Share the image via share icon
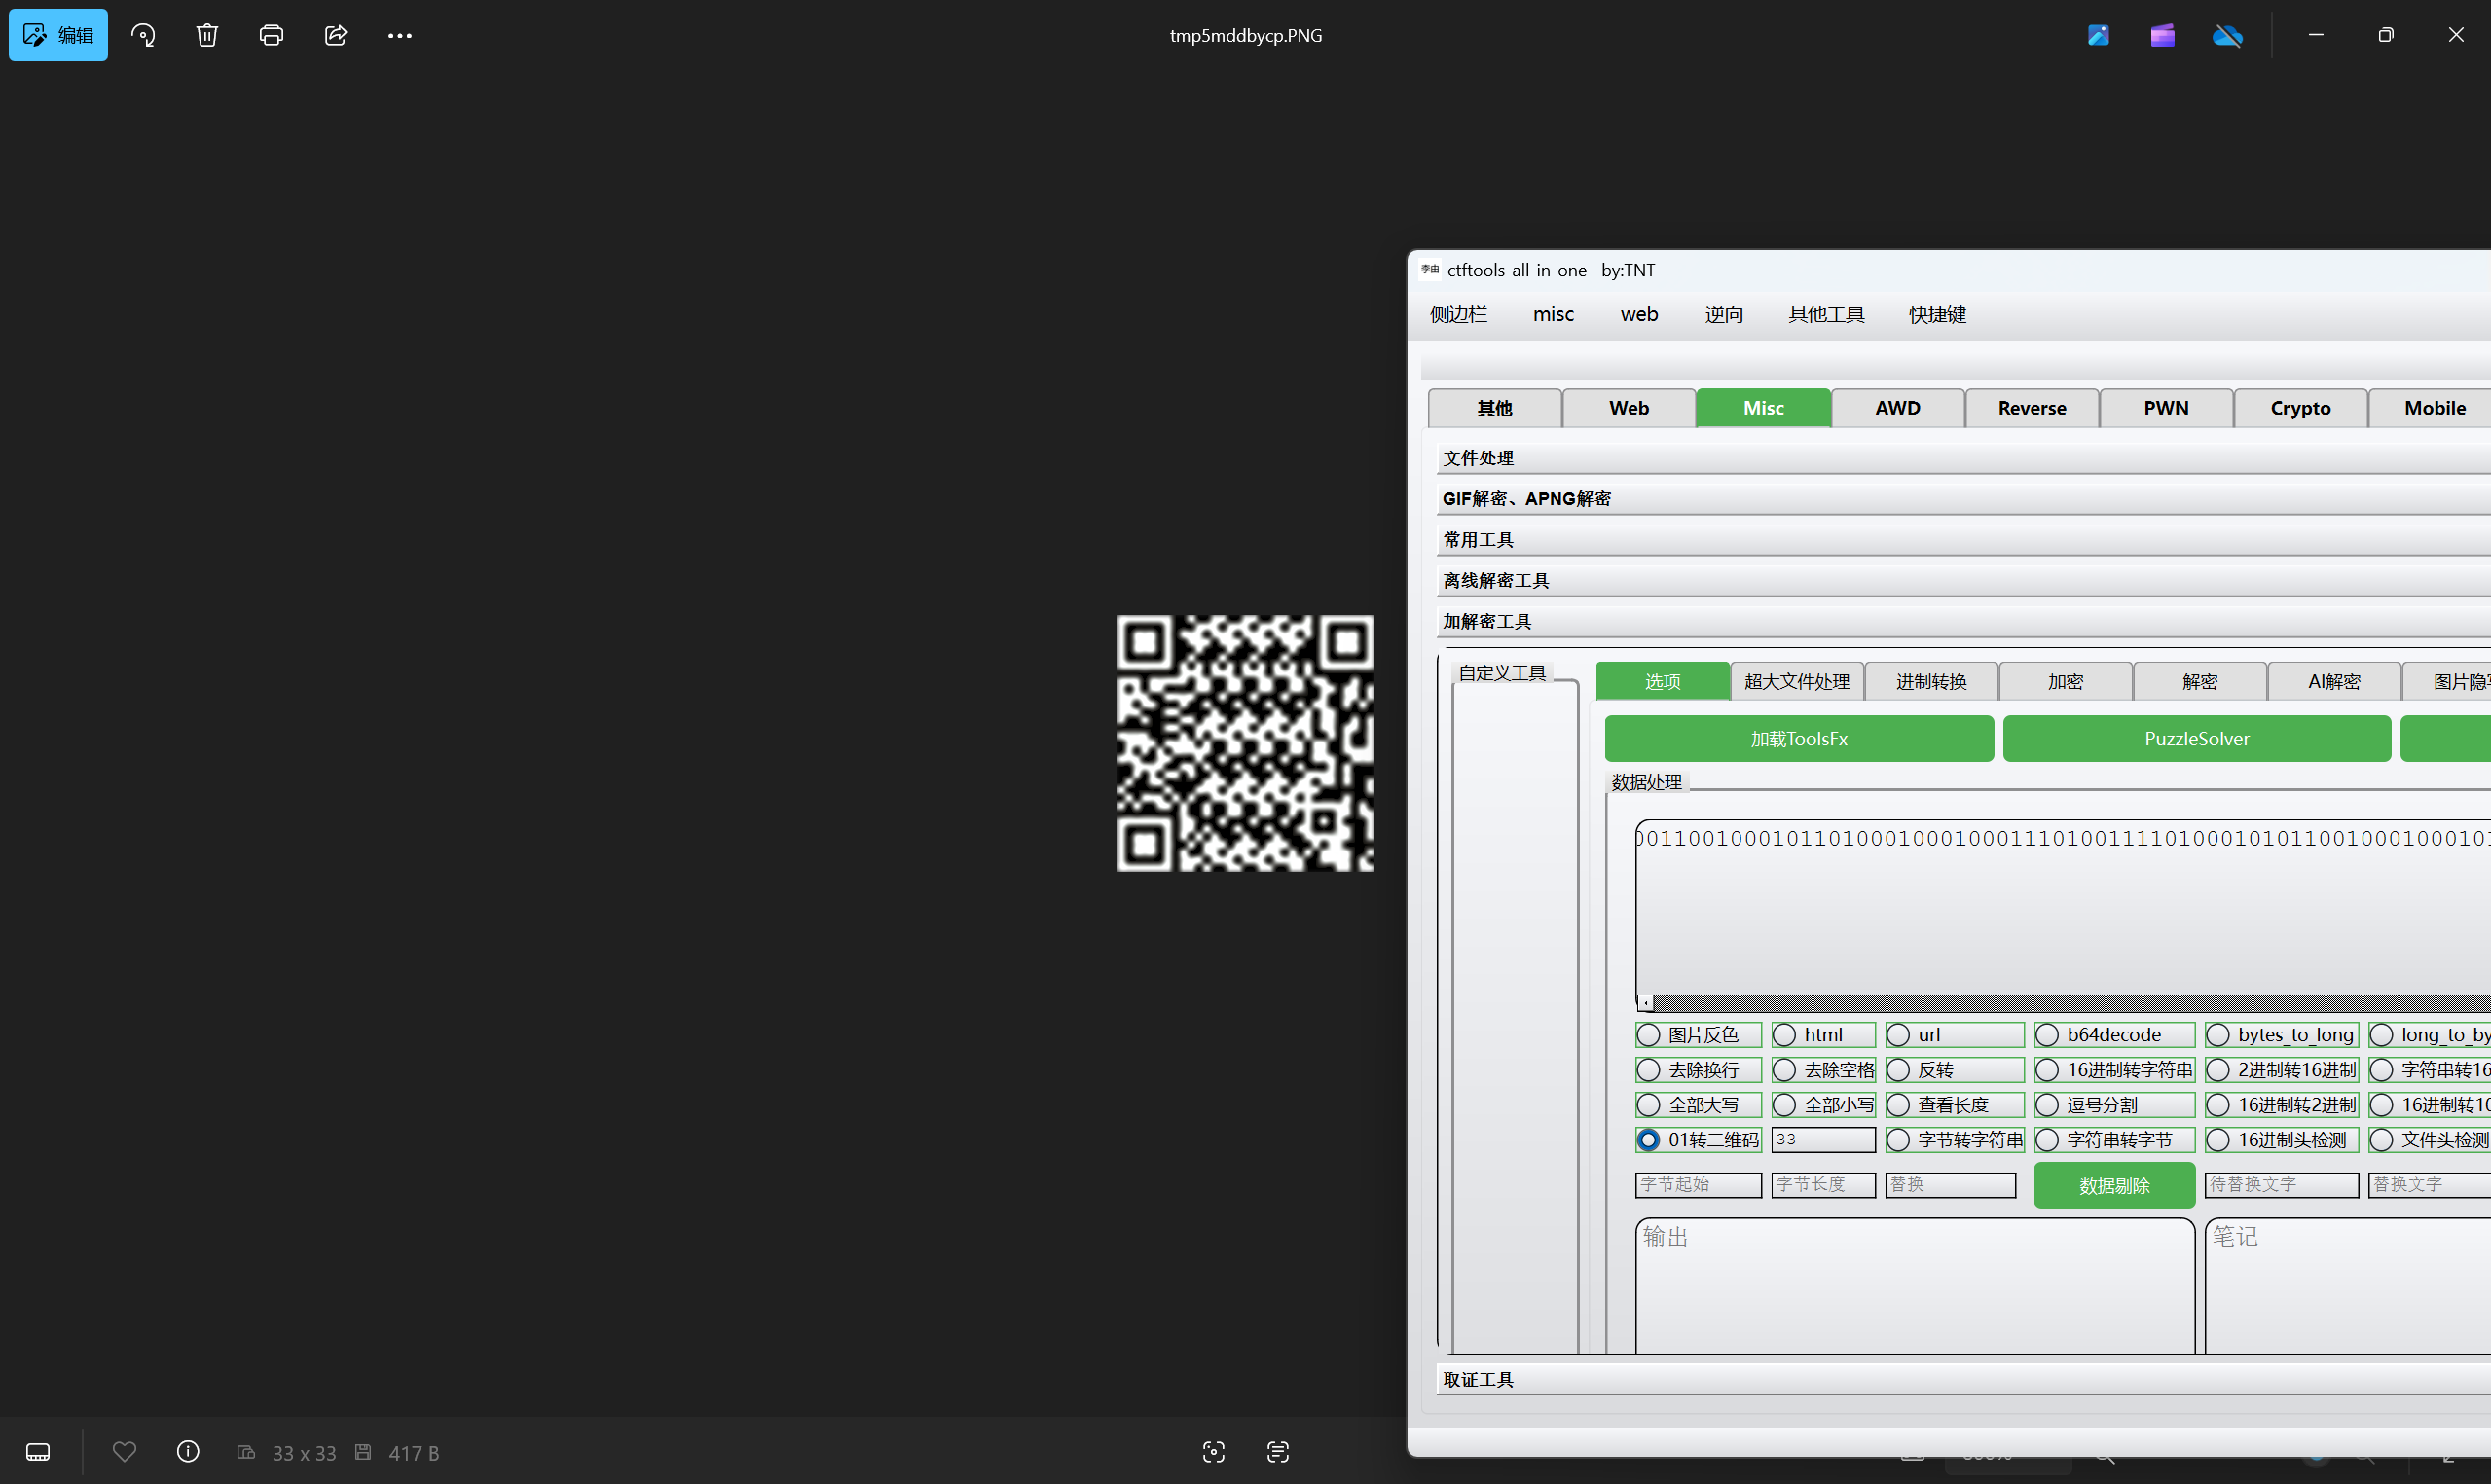This screenshot has height=1484, width=2491. click(x=336, y=35)
